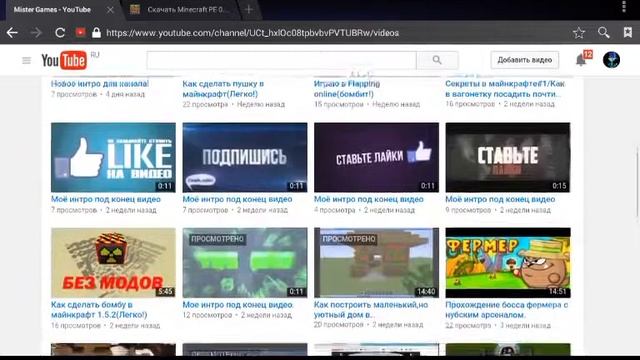640x360 pixels.
Task: Open Играю в Flapping online link
Action: click(x=347, y=89)
